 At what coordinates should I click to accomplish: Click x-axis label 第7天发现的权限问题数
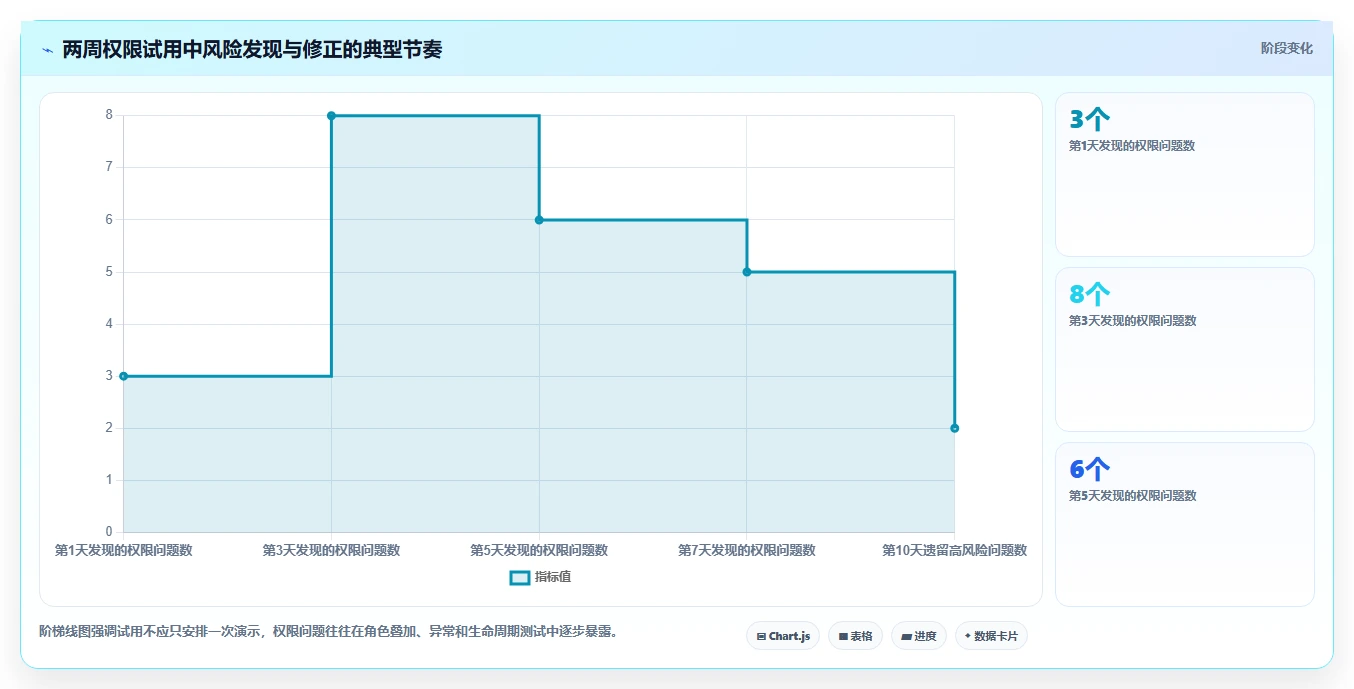coord(747,550)
